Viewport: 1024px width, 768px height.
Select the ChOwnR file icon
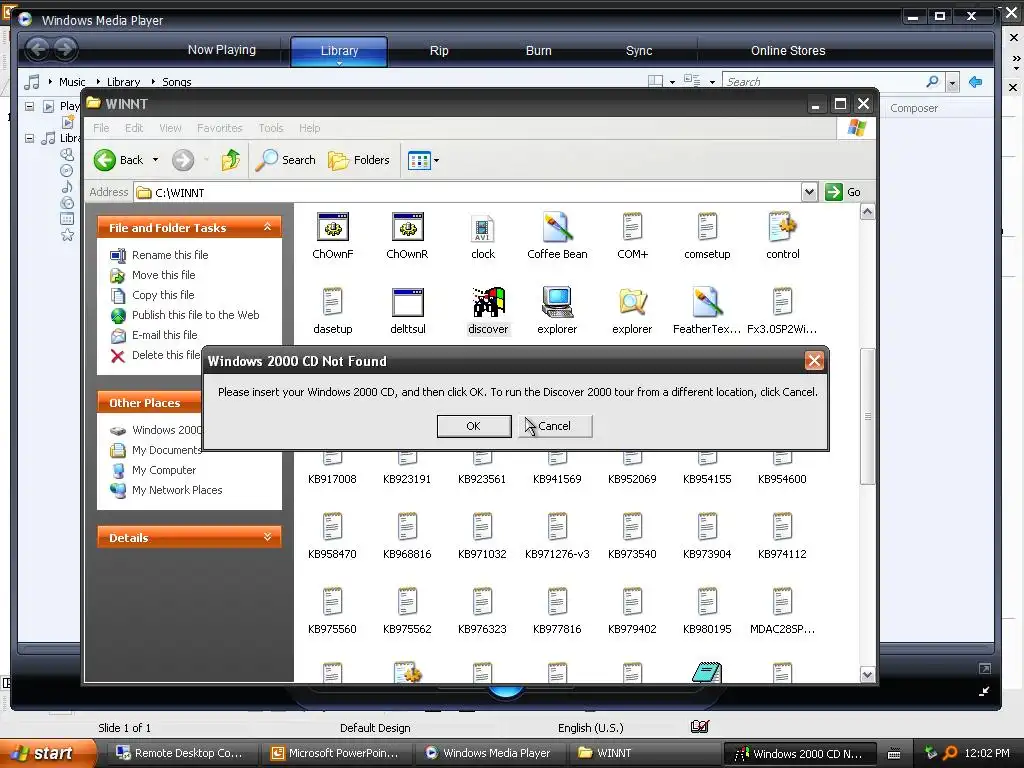pos(408,228)
